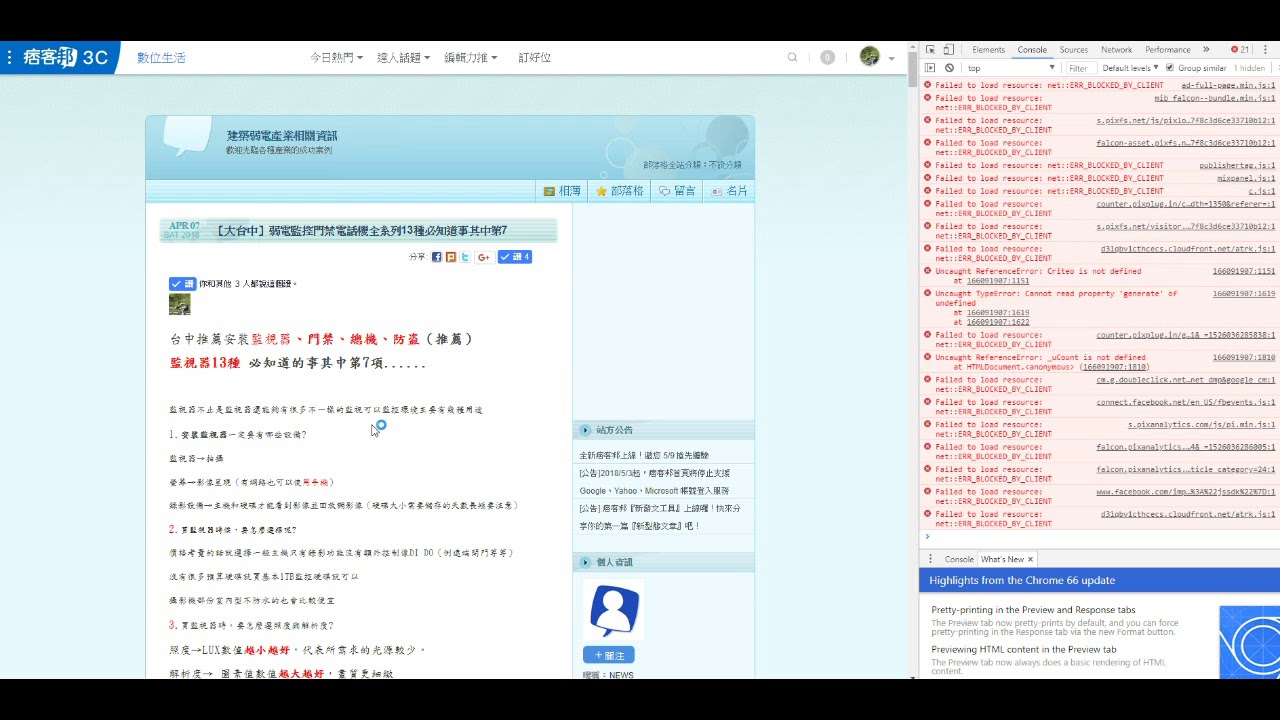Toggle the Group similar checkbox
Viewport: 1280px width, 720px height.
pos(1170,68)
